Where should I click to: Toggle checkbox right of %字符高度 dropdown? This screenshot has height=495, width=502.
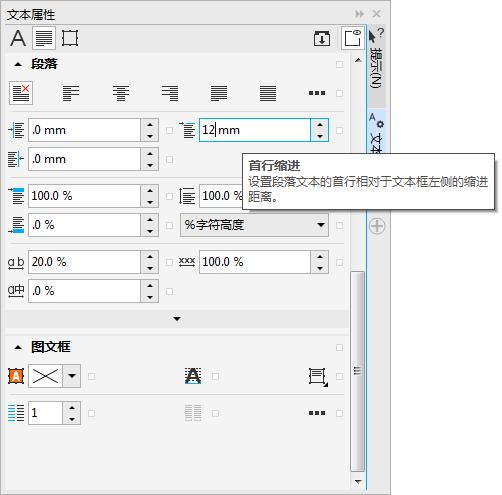tap(339, 226)
